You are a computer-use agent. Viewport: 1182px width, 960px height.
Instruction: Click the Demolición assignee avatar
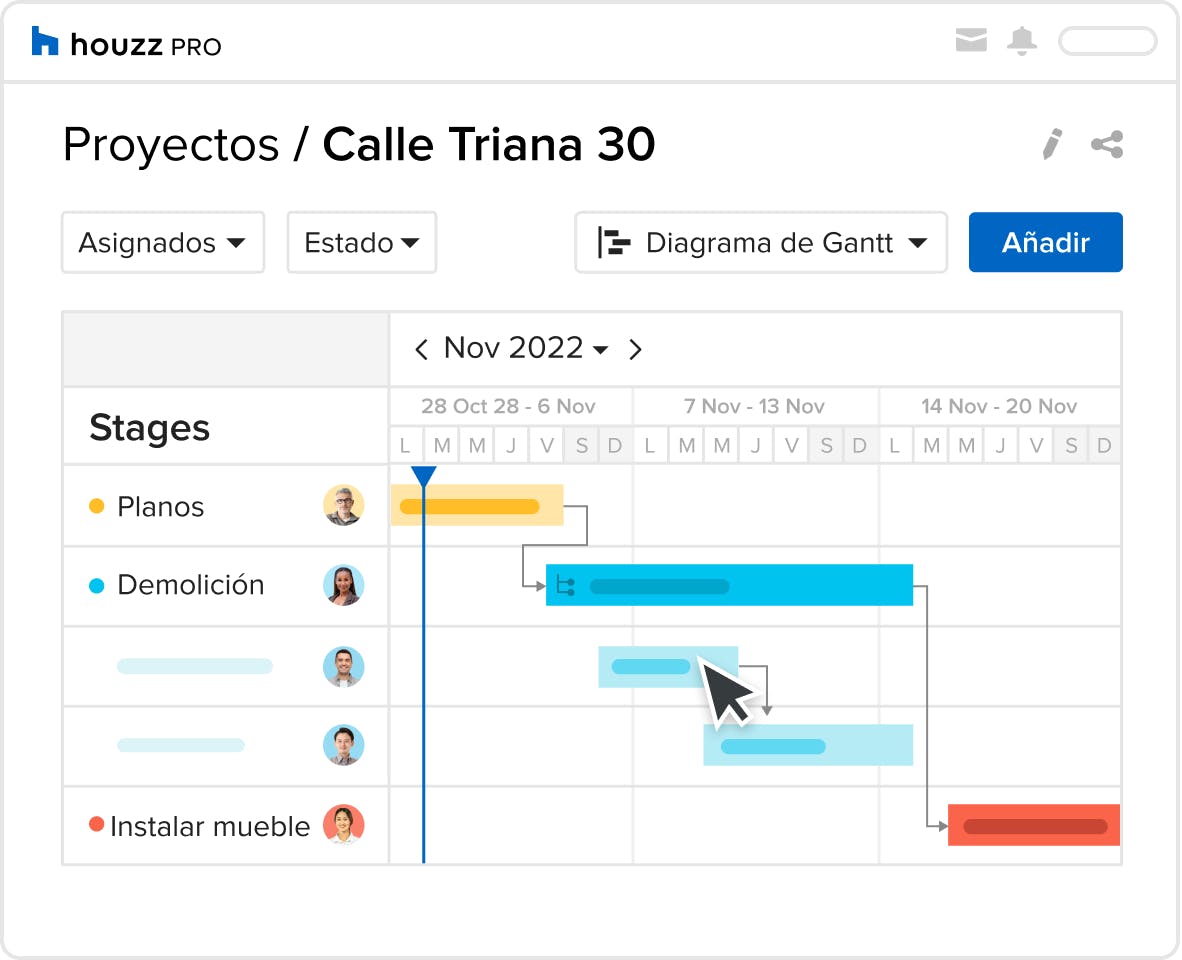click(343, 585)
